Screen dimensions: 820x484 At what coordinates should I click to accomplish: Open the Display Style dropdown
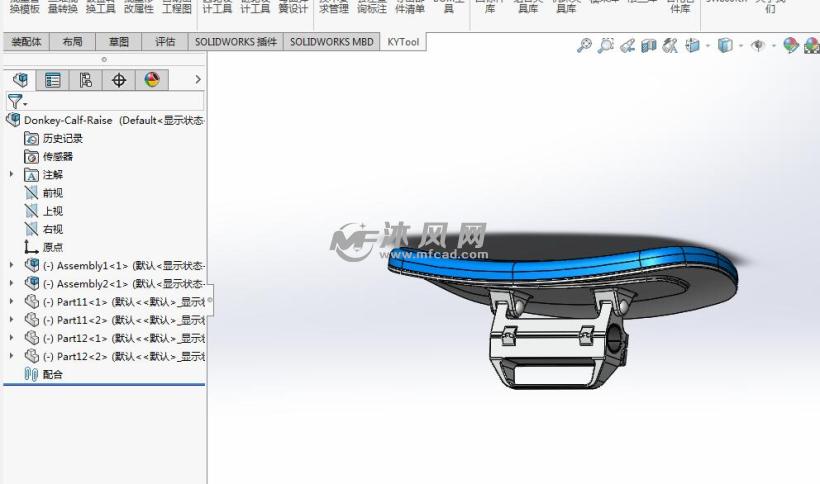pyautogui.click(x=724, y=46)
